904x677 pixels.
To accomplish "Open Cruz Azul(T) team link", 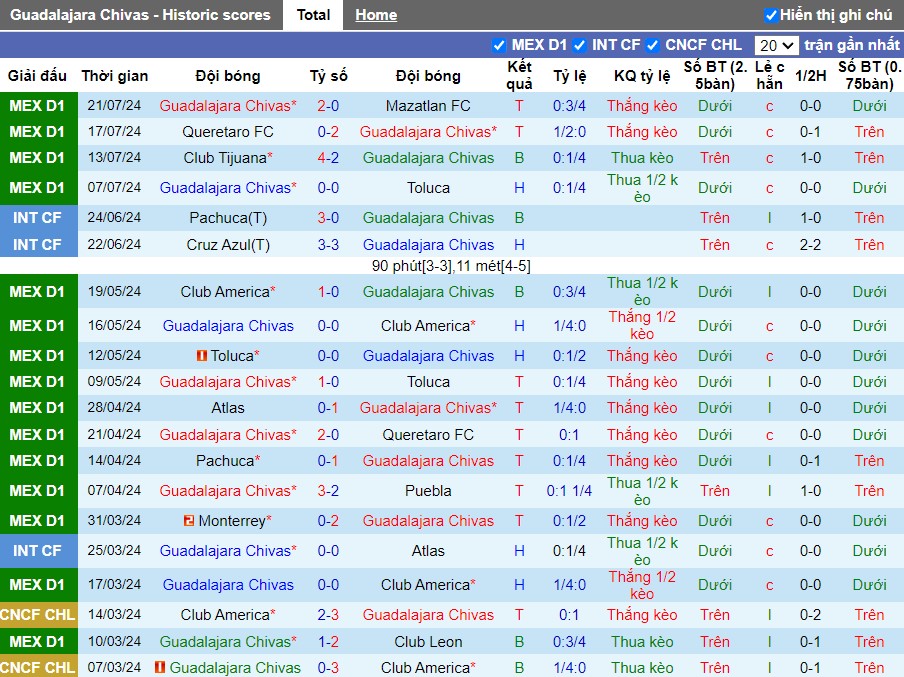I will (228, 245).
